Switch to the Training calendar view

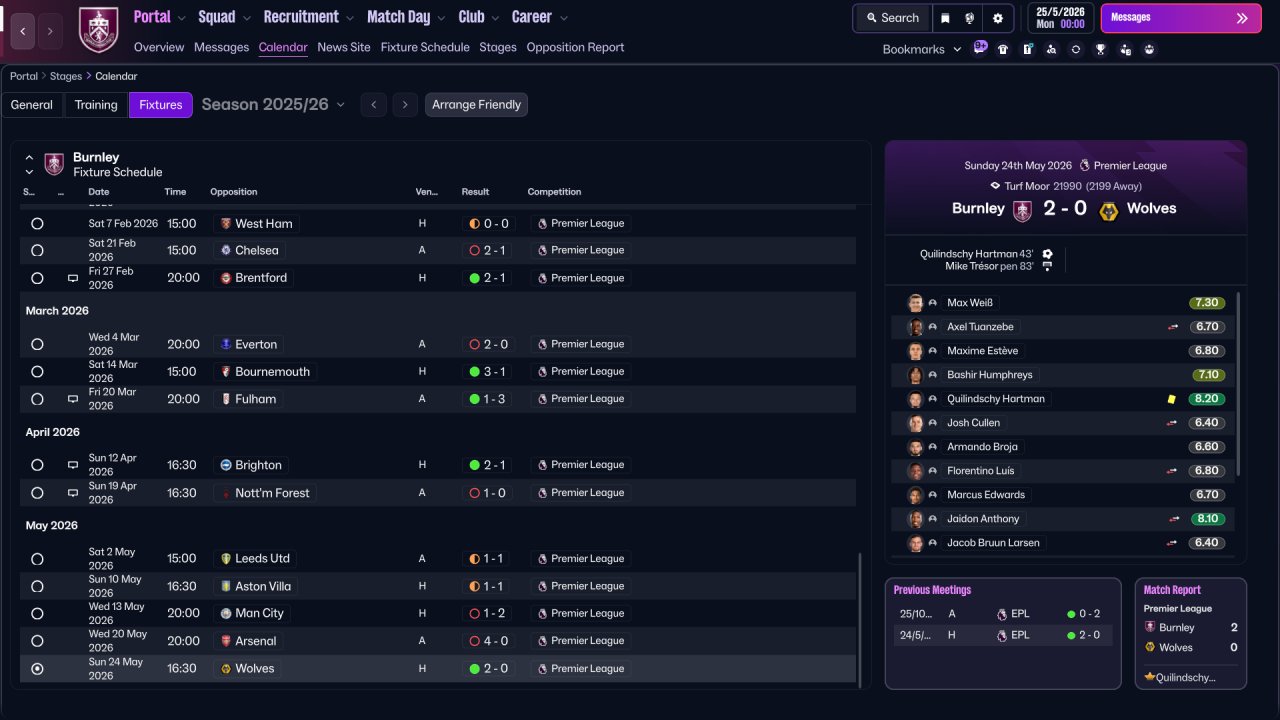[x=96, y=105]
